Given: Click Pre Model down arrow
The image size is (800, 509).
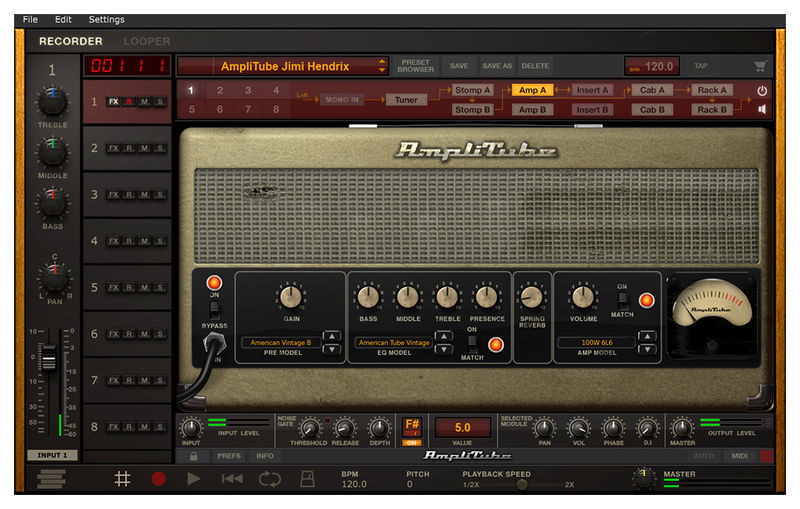Looking at the screenshot, I should tap(332, 349).
